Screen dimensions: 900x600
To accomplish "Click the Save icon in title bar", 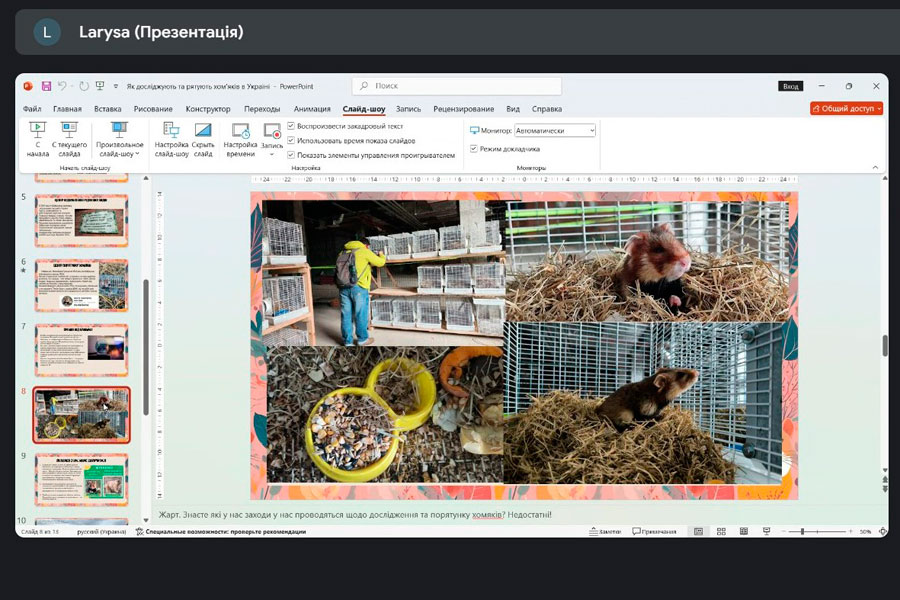I will tap(46, 86).
